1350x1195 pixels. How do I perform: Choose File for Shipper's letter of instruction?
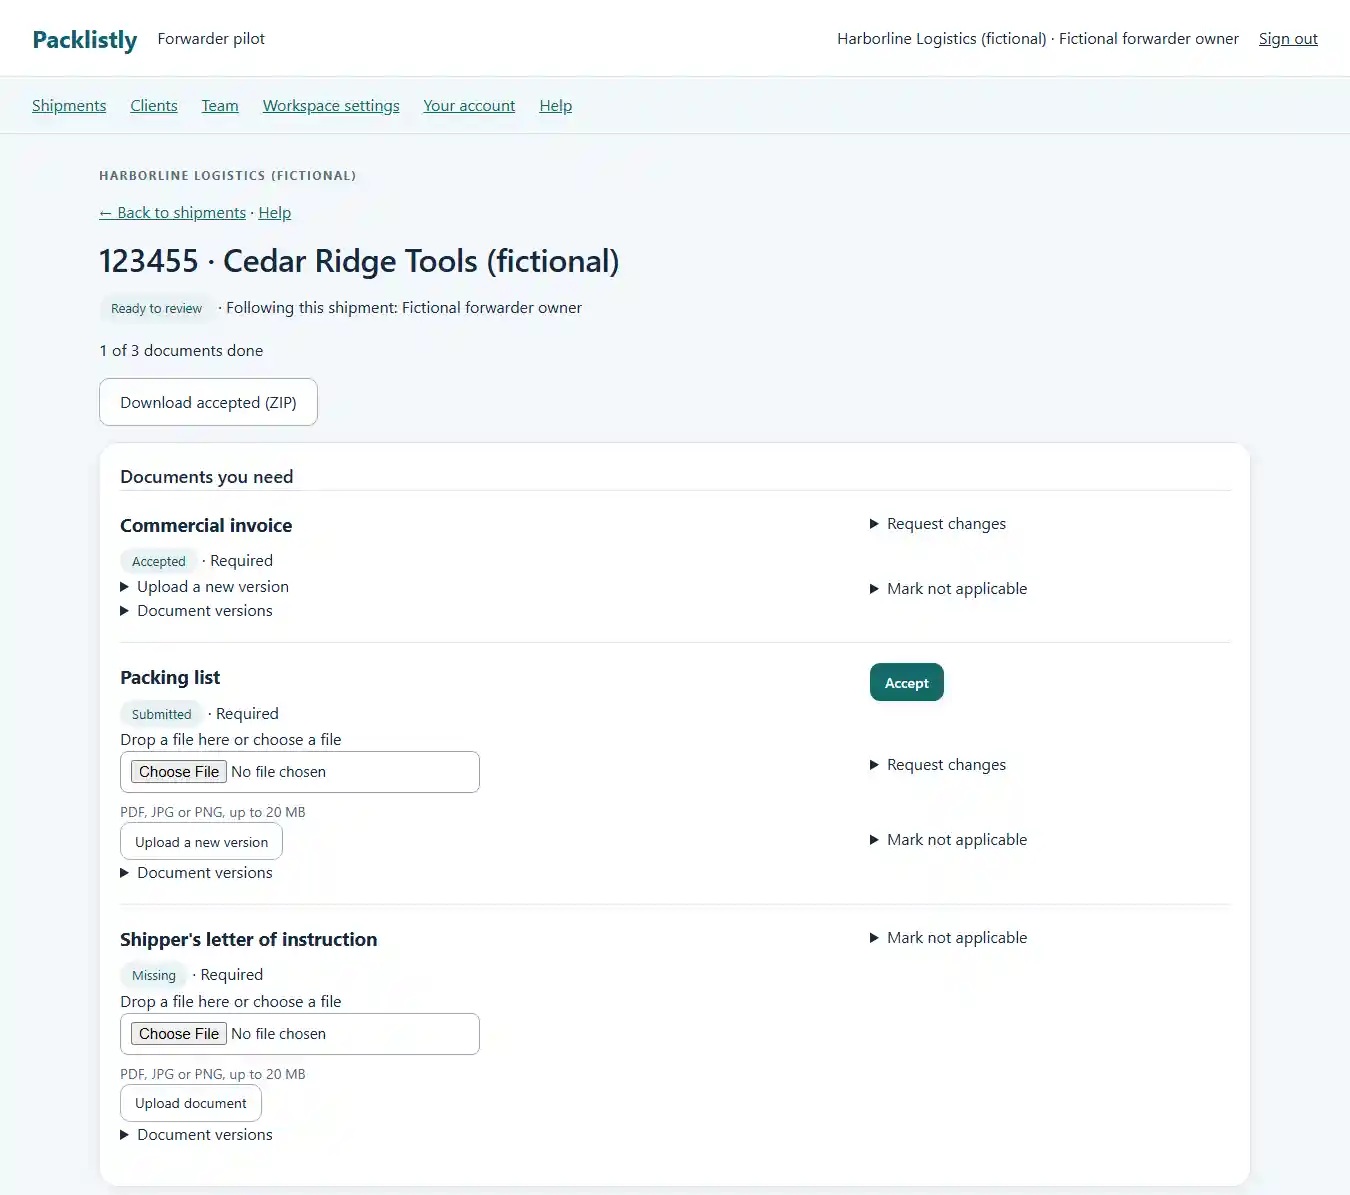[179, 1034]
